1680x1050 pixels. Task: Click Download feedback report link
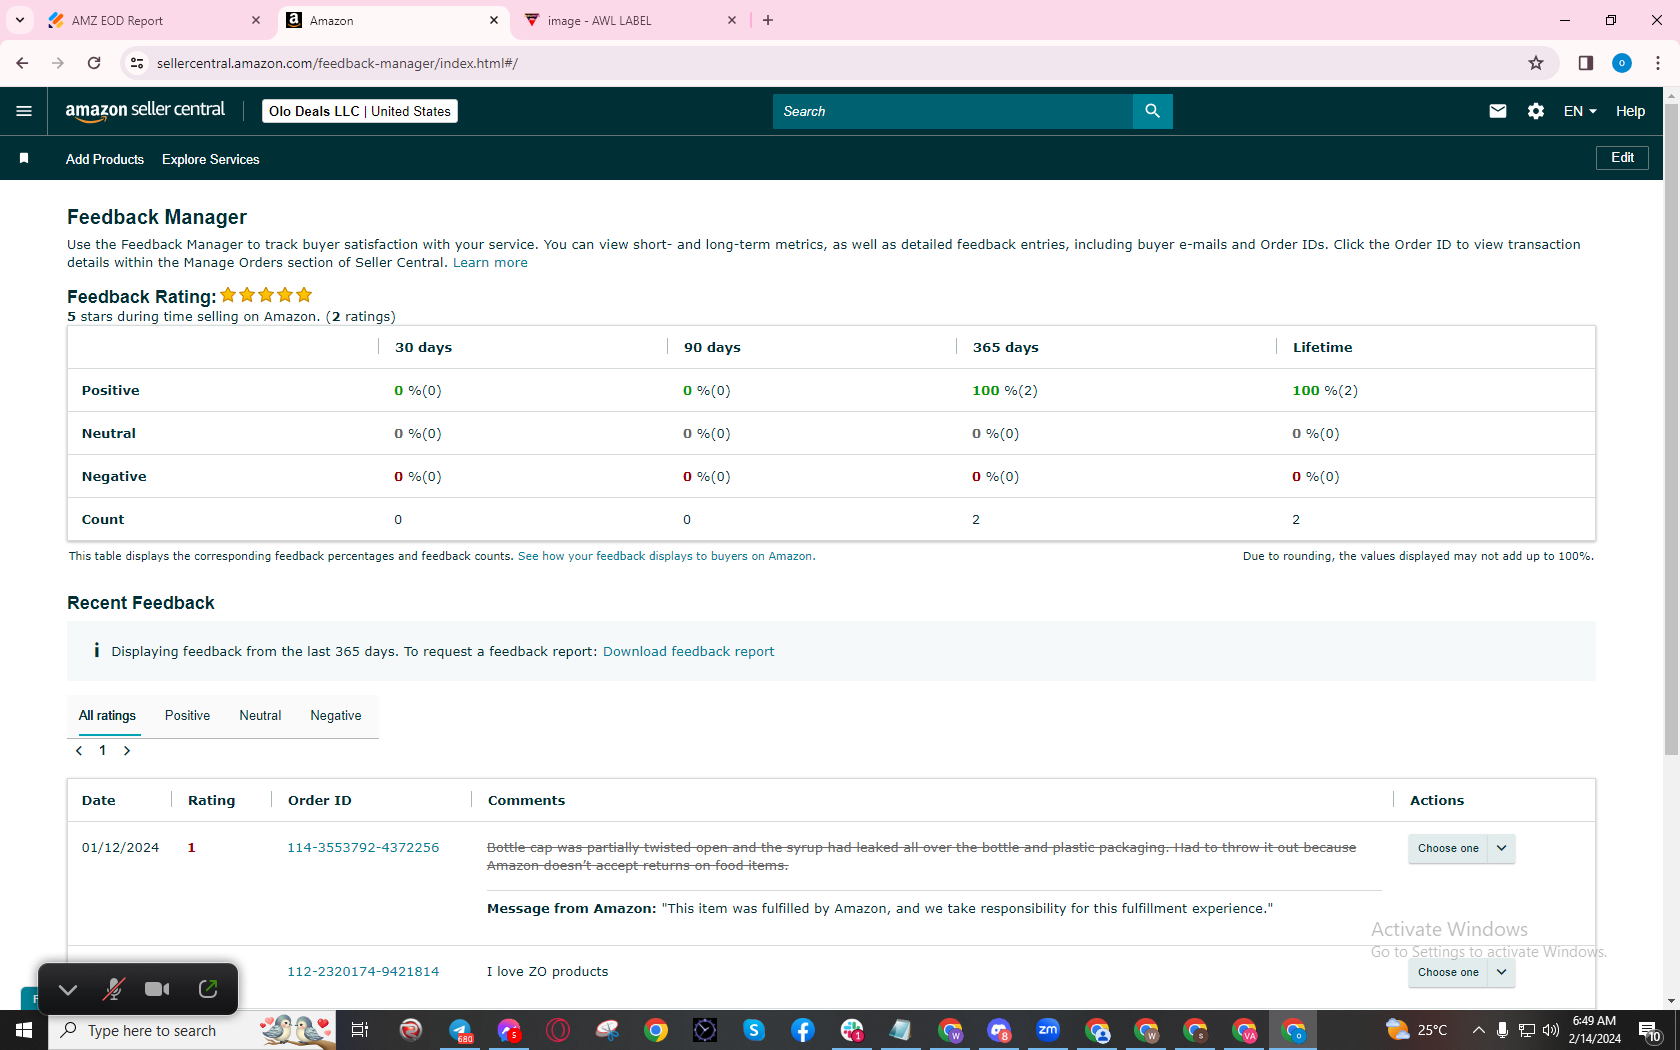[x=688, y=652]
